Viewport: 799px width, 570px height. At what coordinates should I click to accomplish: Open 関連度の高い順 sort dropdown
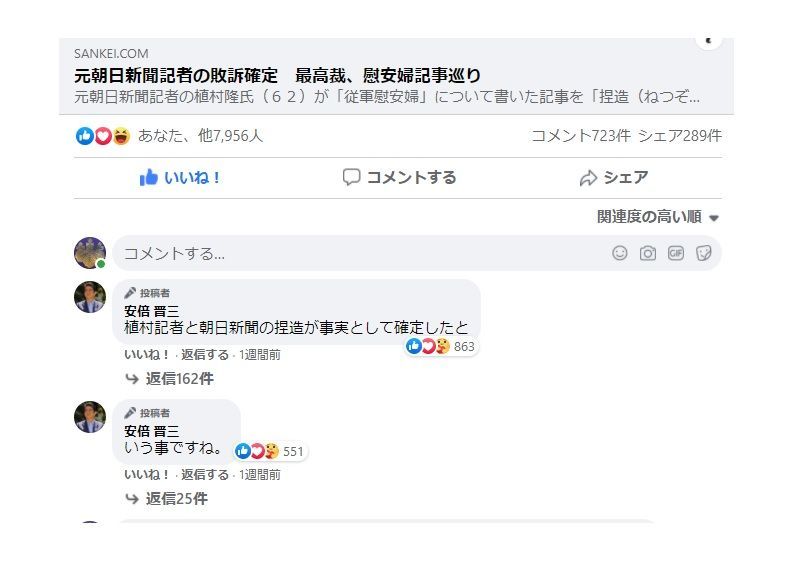pyautogui.click(x=658, y=217)
